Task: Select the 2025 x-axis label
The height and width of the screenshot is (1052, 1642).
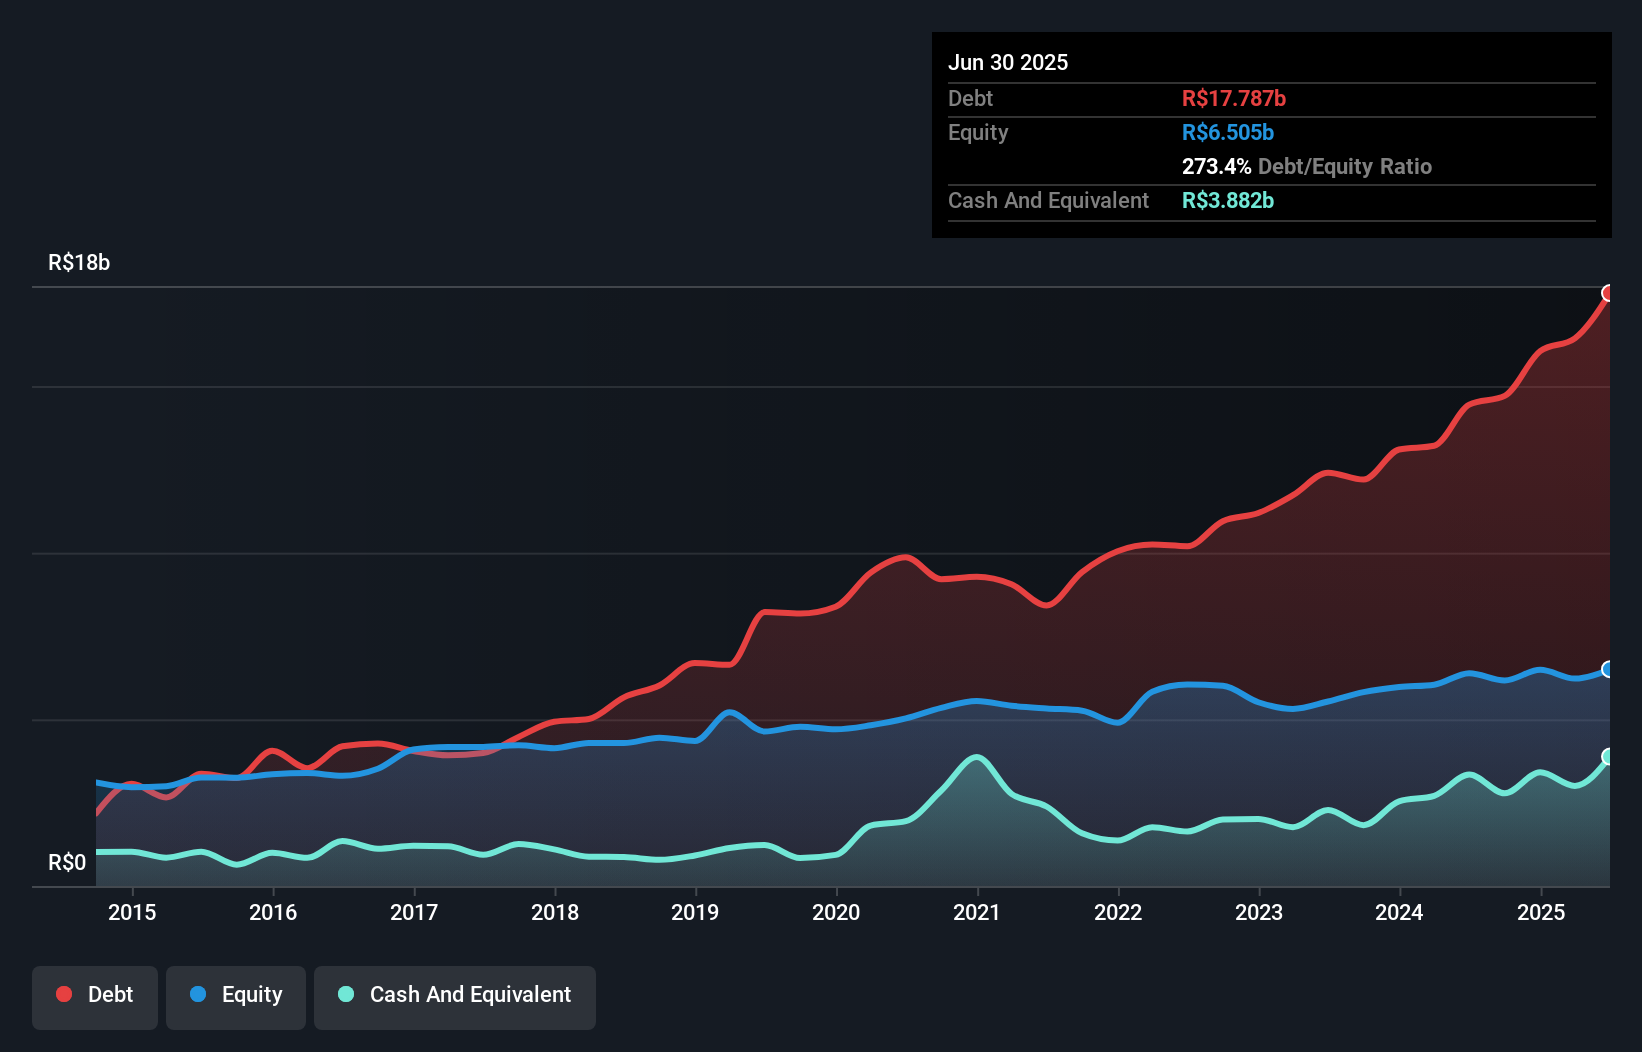Action: tap(1540, 912)
